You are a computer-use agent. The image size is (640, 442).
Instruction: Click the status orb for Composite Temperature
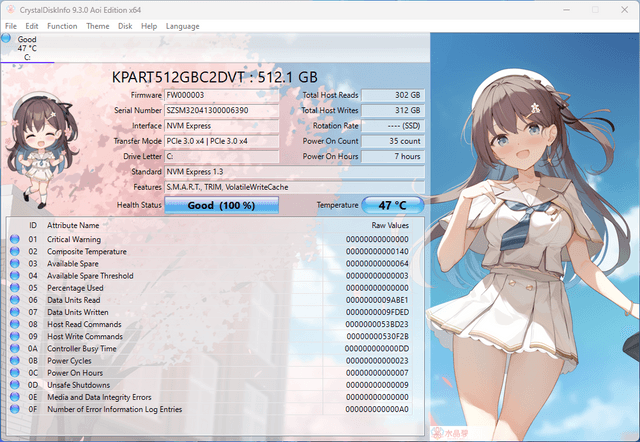15,251
